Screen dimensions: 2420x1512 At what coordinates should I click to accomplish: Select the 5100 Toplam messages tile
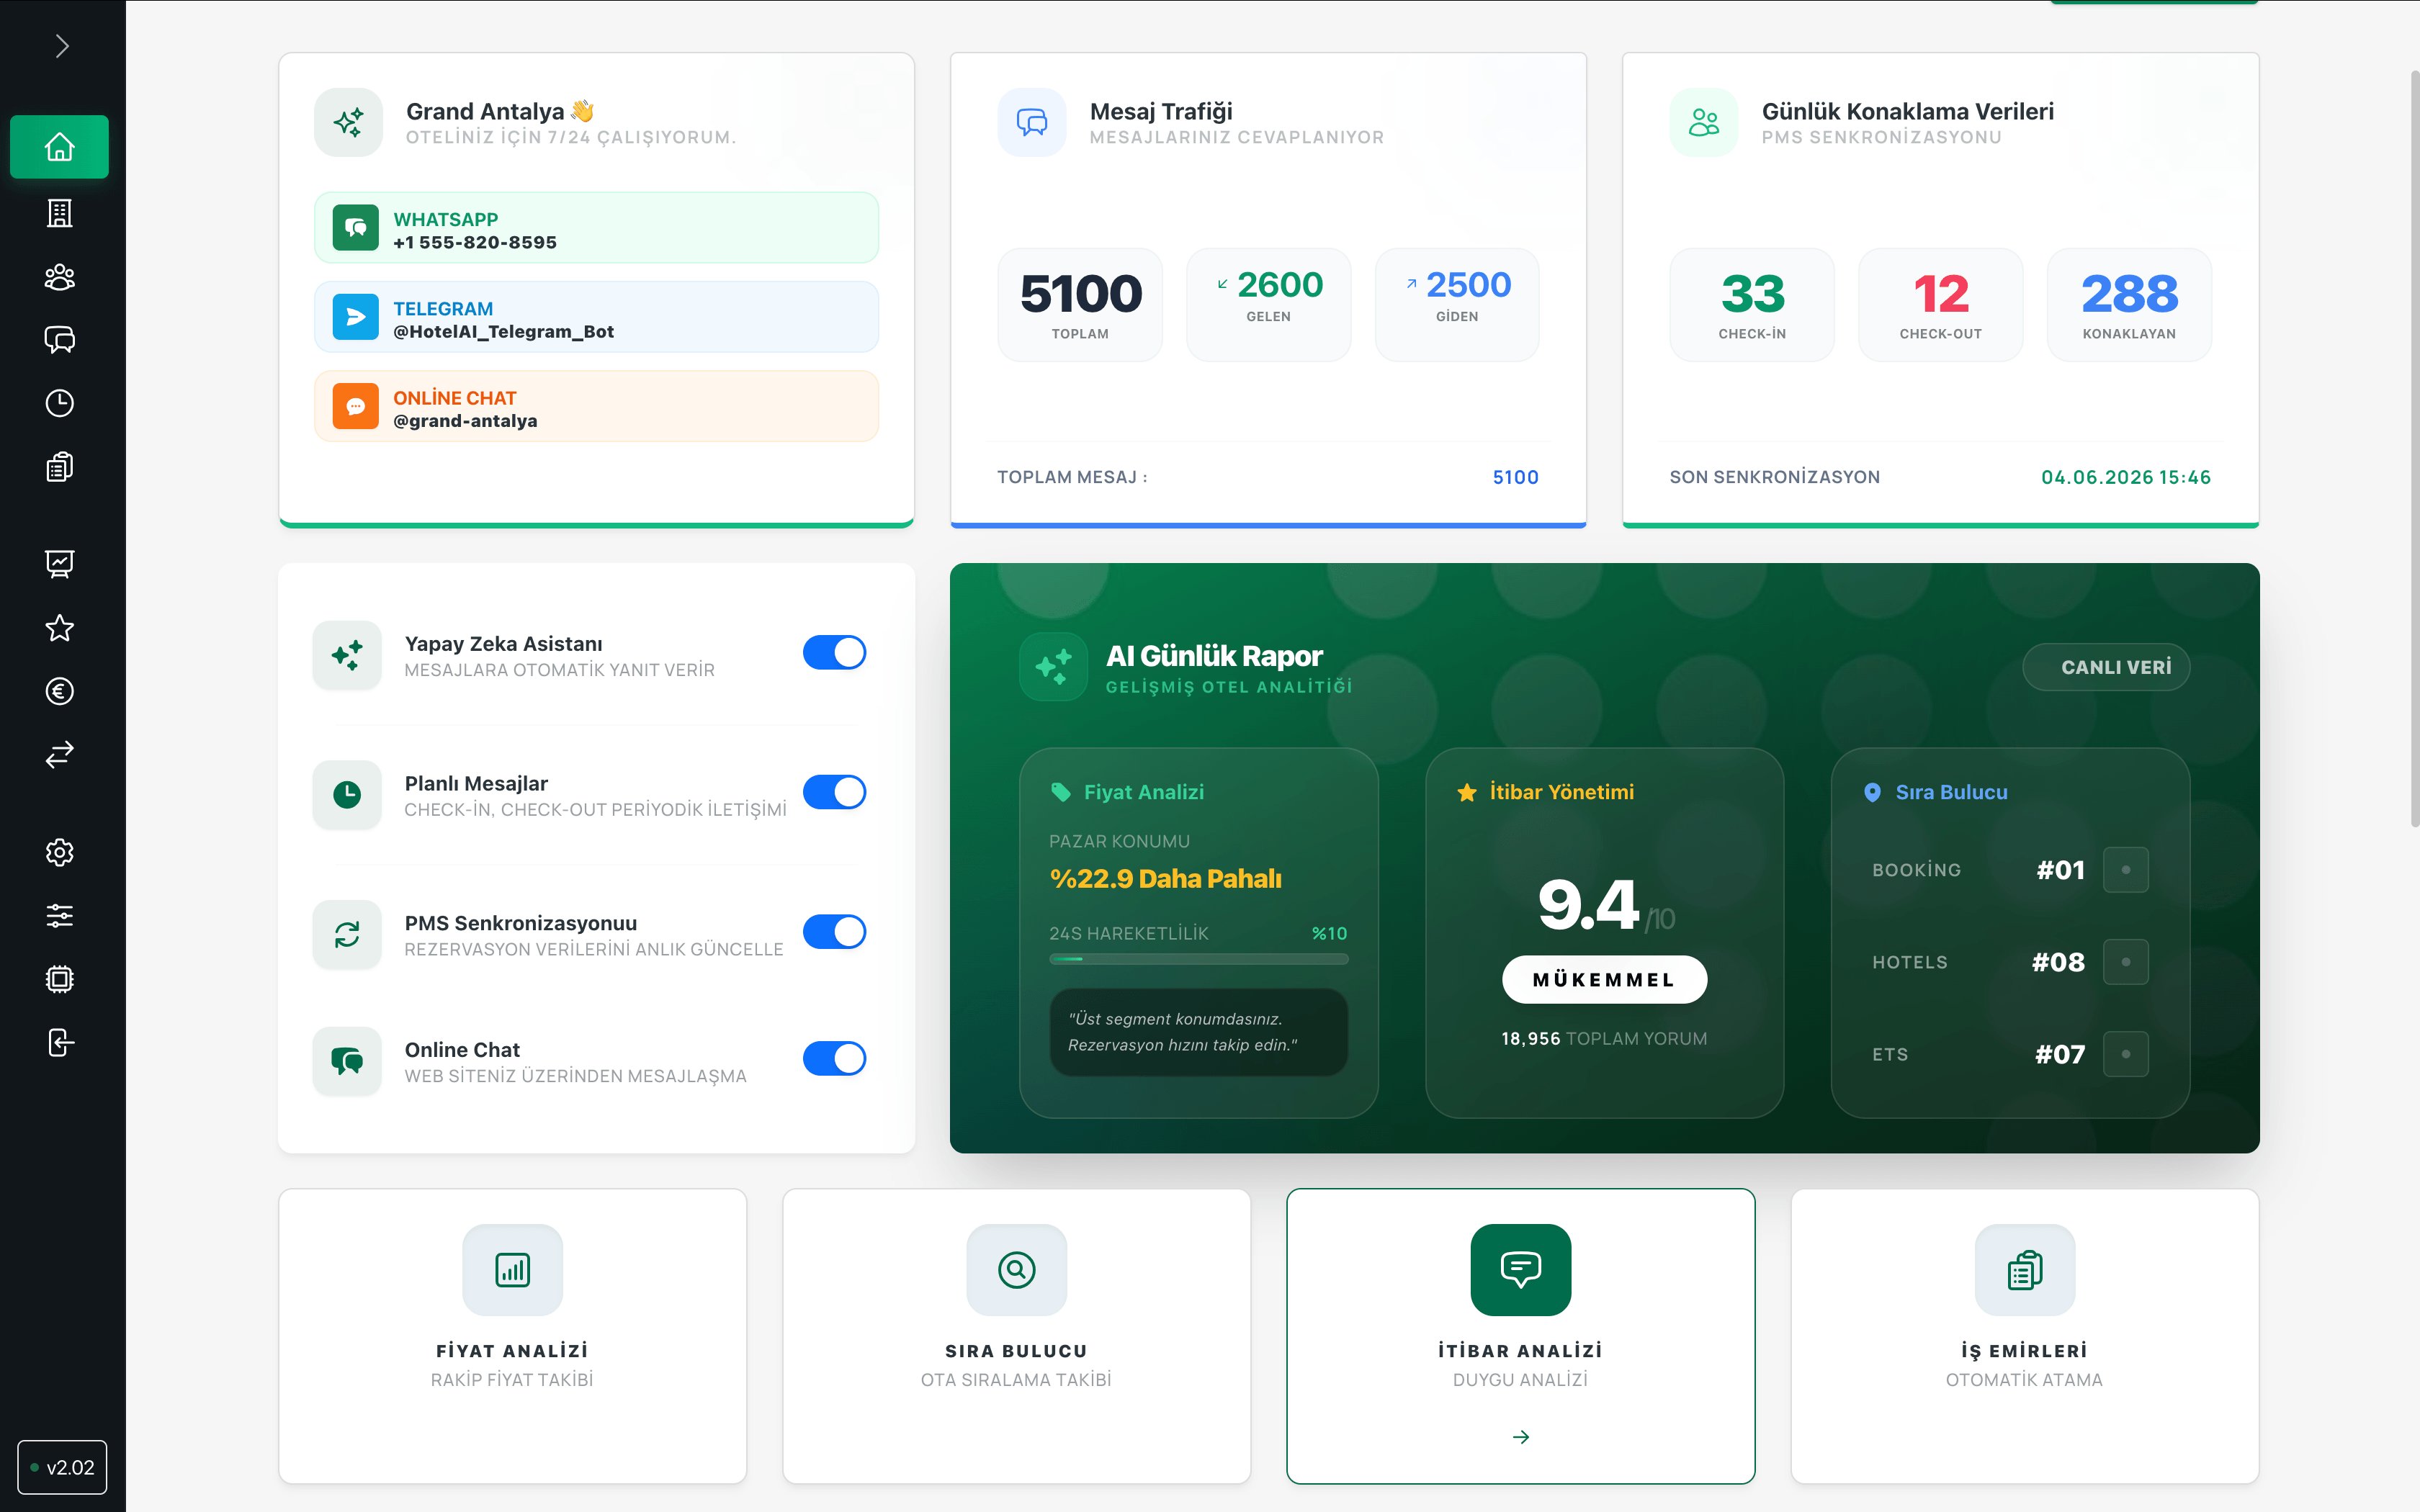click(x=1080, y=304)
